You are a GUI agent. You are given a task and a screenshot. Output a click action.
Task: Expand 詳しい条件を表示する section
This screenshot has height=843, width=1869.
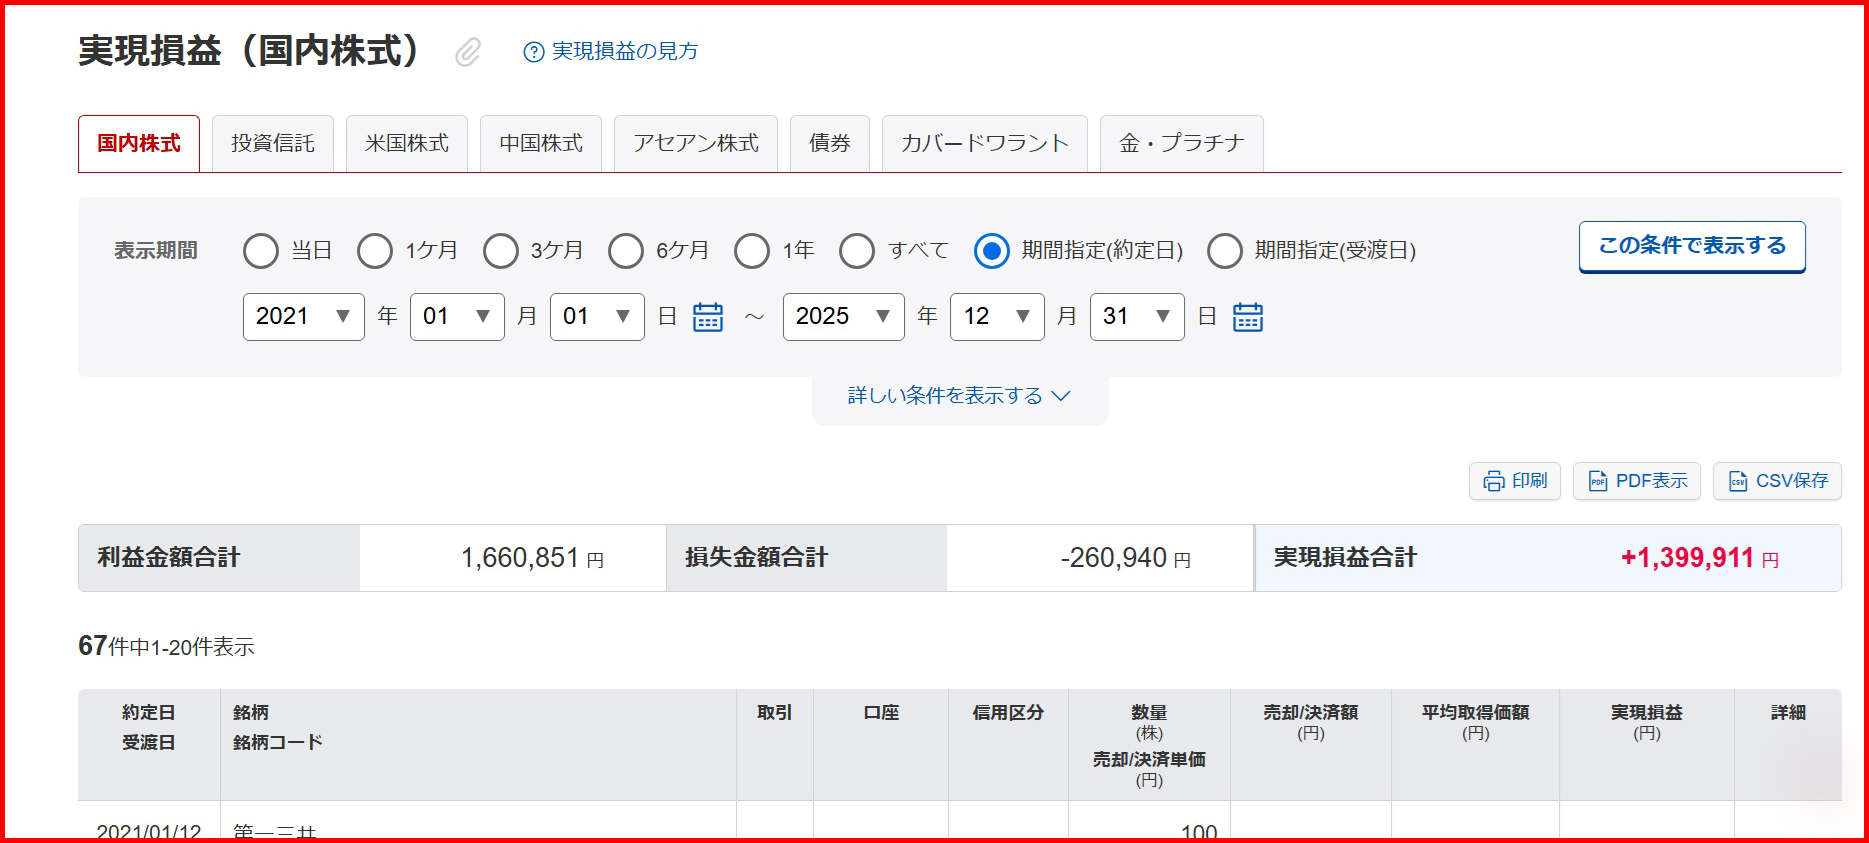point(959,396)
